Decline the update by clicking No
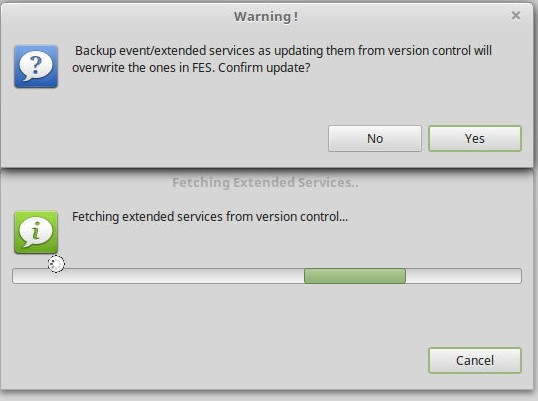This screenshot has width=538, height=401. (375, 139)
